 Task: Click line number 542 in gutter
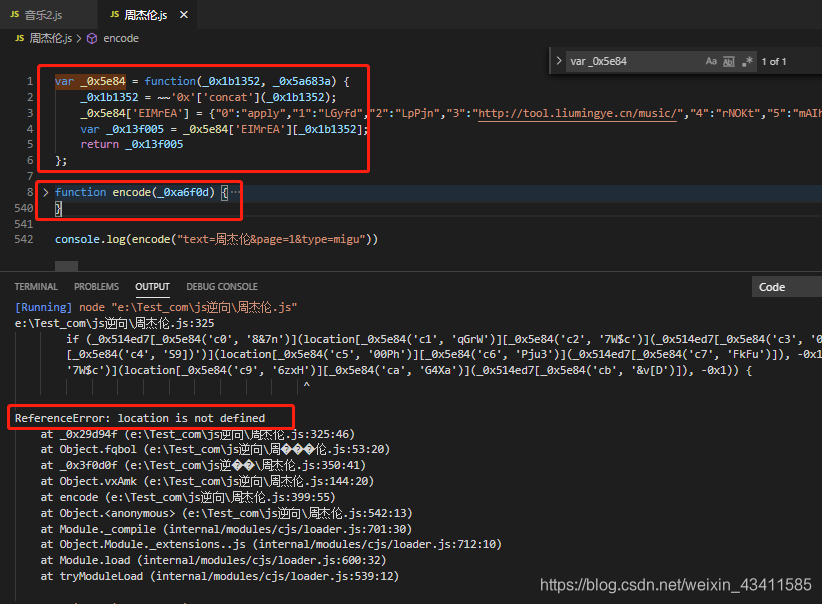tap(24, 239)
